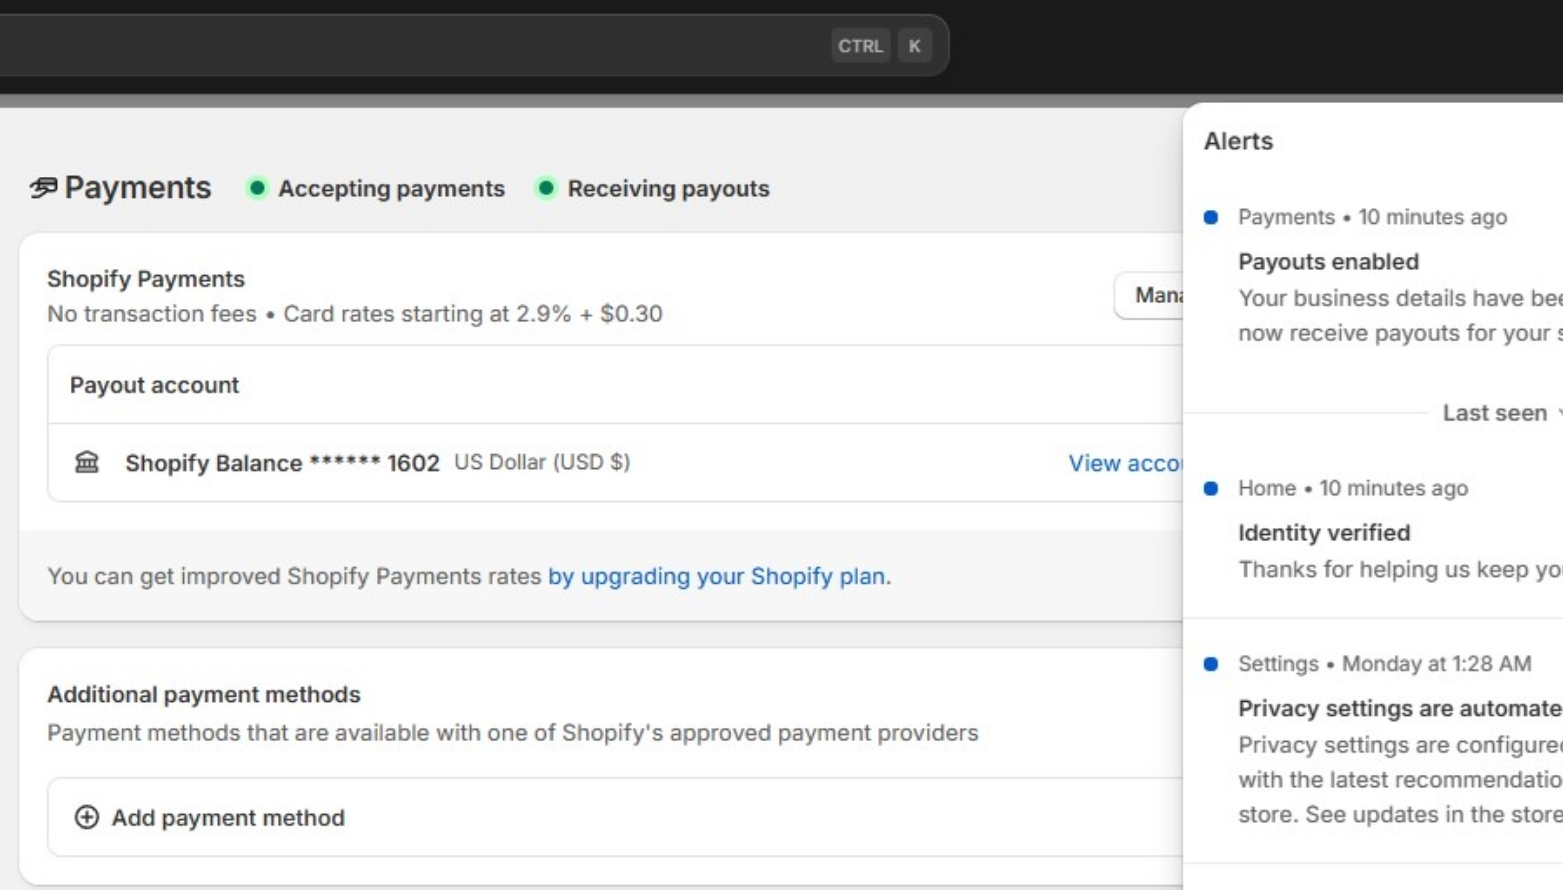Toggle unread dot on Privacy settings alert

tap(1212, 663)
